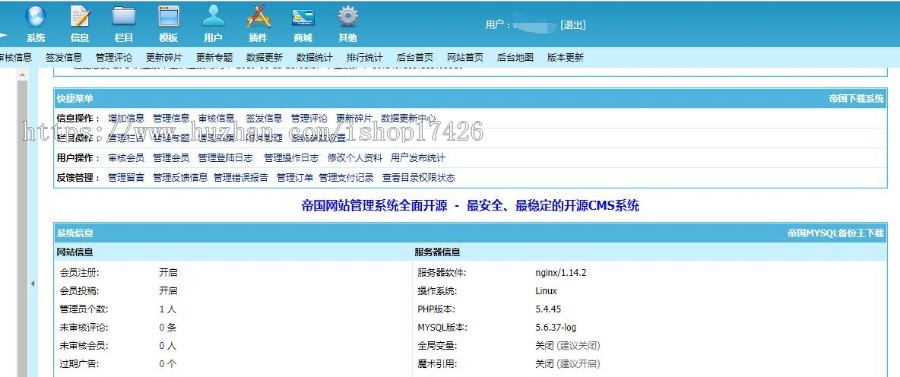Open 更新专题 in the top navigation bar
900x377 pixels.
tap(214, 57)
